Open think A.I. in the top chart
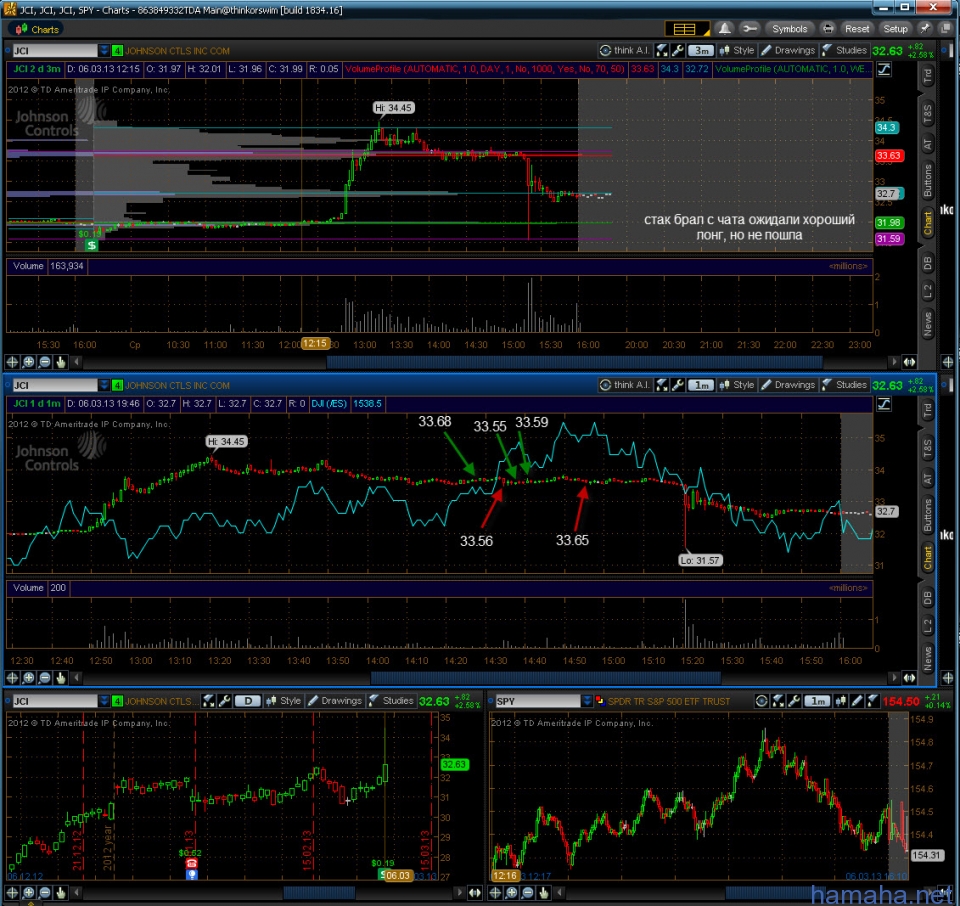The height and width of the screenshot is (906, 960). pyautogui.click(x=624, y=50)
